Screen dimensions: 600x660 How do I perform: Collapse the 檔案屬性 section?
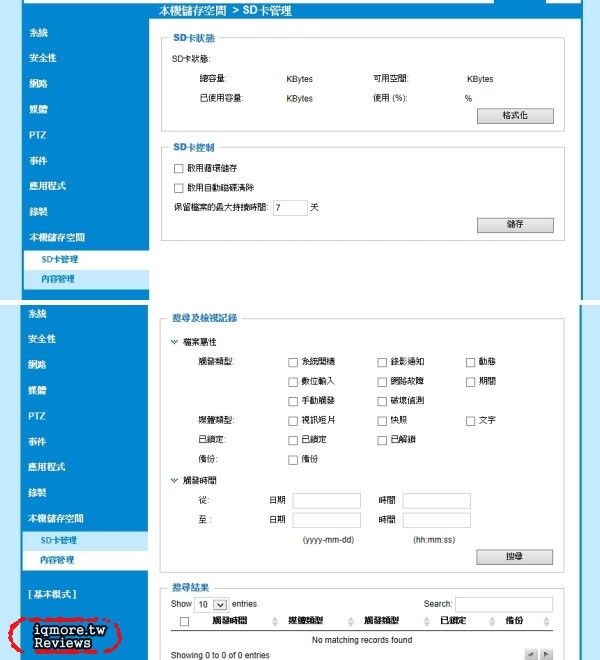tap(174, 342)
